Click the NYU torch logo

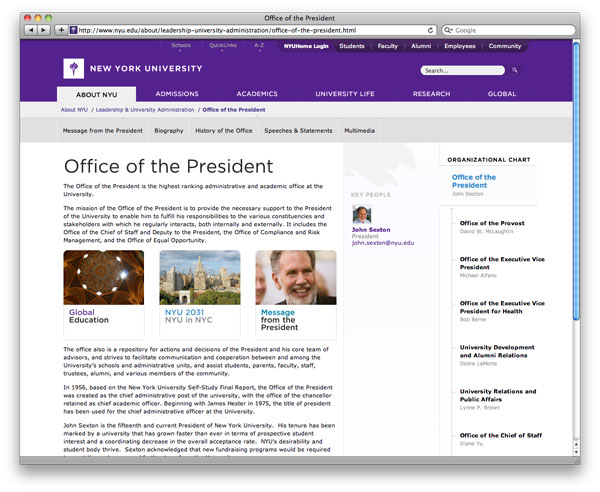(71, 69)
